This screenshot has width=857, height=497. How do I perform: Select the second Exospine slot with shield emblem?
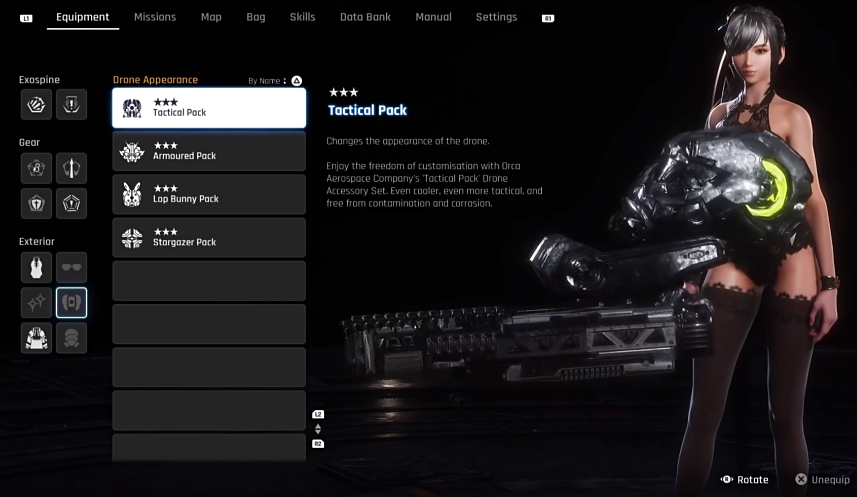(71, 104)
